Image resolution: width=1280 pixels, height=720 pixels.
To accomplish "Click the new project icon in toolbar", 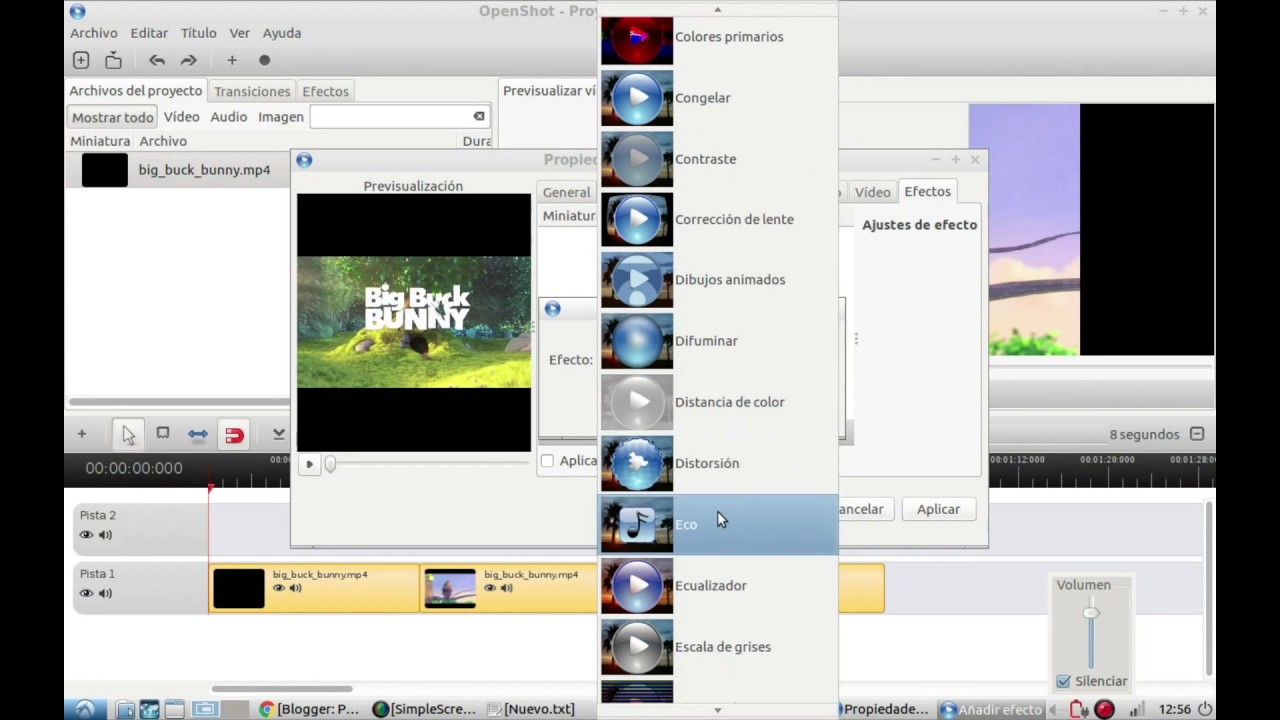I will pyautogui.click(x=81, y=60).
